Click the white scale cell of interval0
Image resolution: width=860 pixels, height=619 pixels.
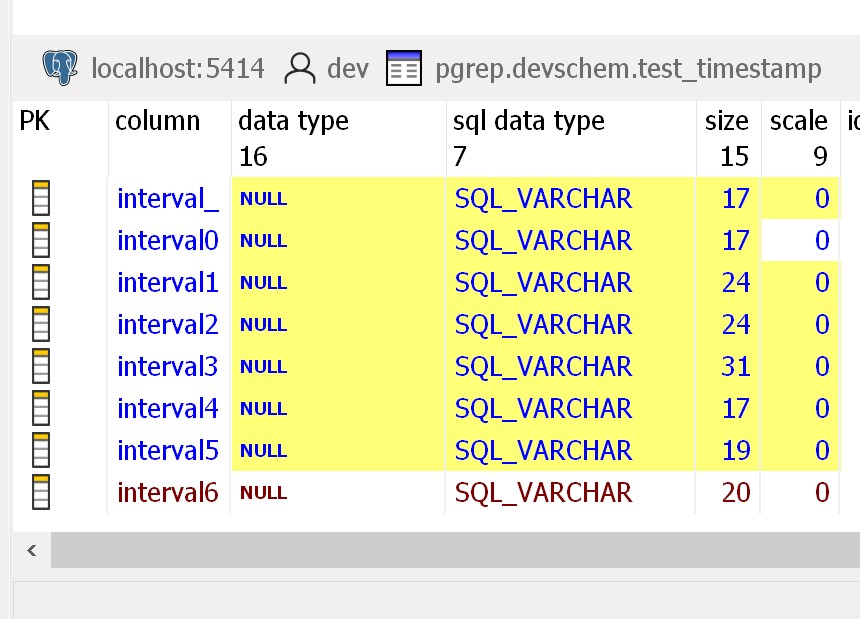pyautogui.click(x=800, y=240)
